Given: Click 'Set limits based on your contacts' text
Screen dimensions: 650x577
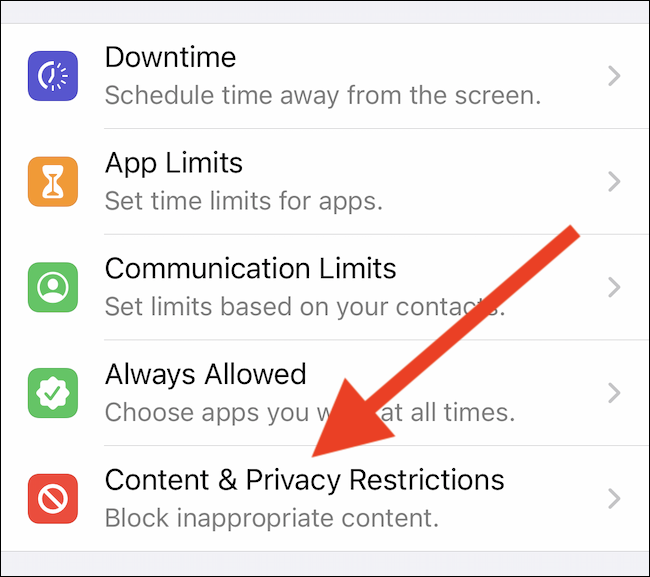Looking at the screenshot, I should (x=305, y=307).
